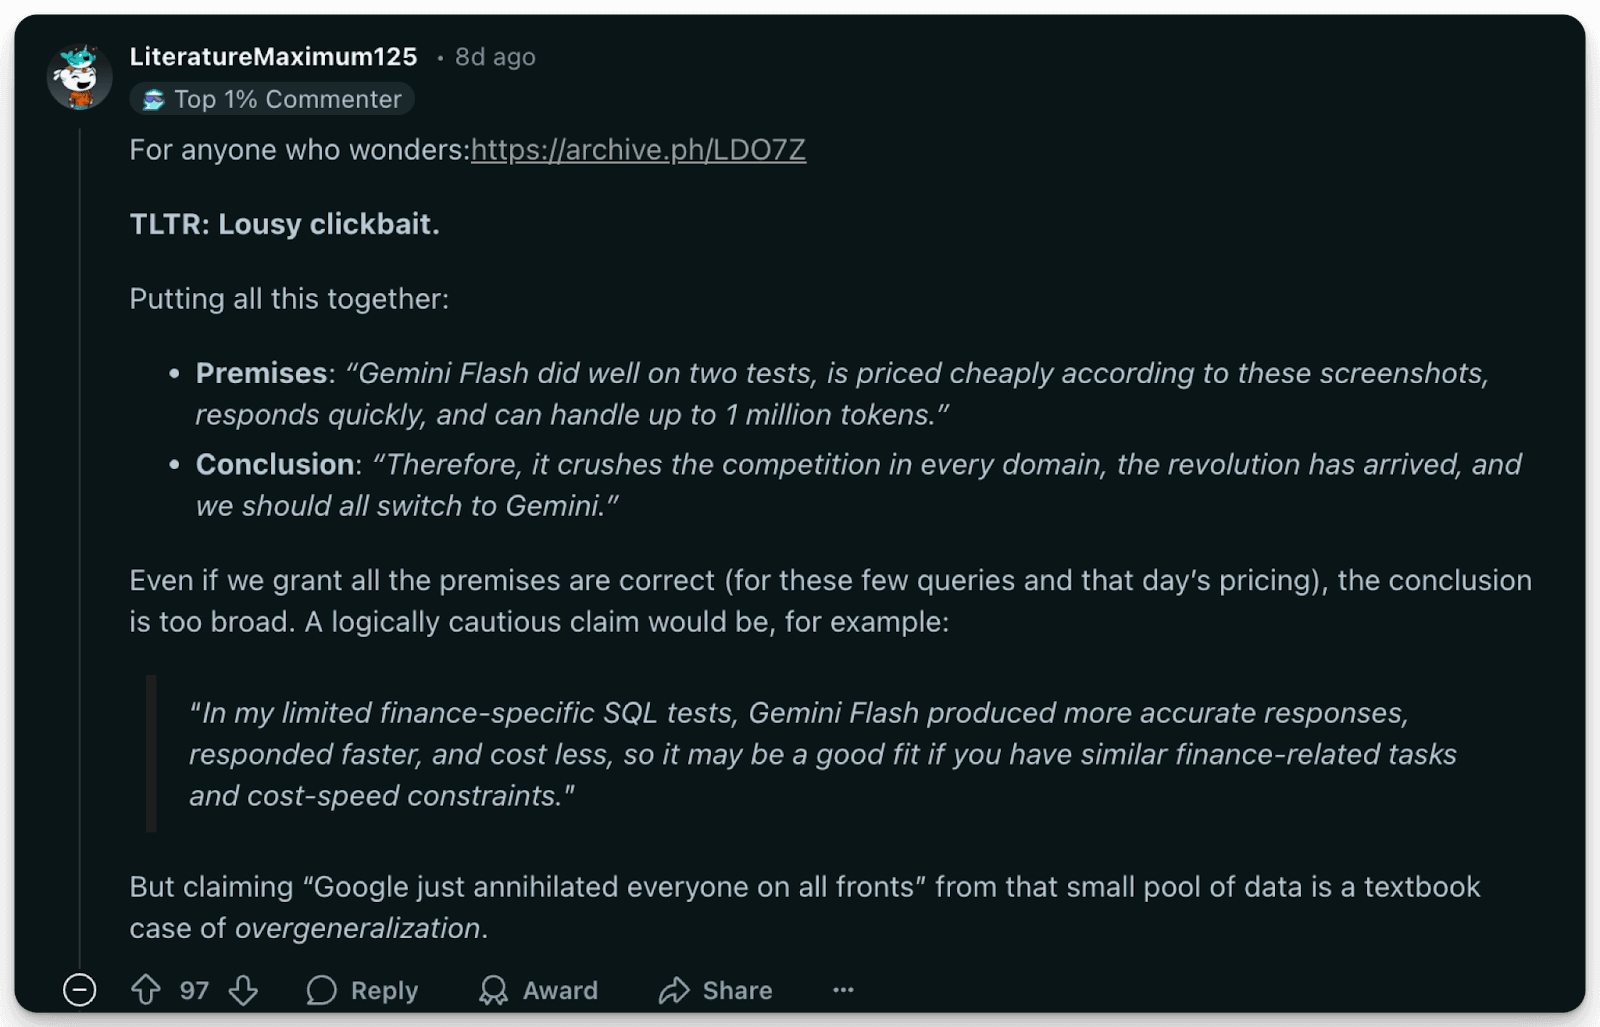Open the archive.ph/LDO7Z link

(x=638, y=150)
